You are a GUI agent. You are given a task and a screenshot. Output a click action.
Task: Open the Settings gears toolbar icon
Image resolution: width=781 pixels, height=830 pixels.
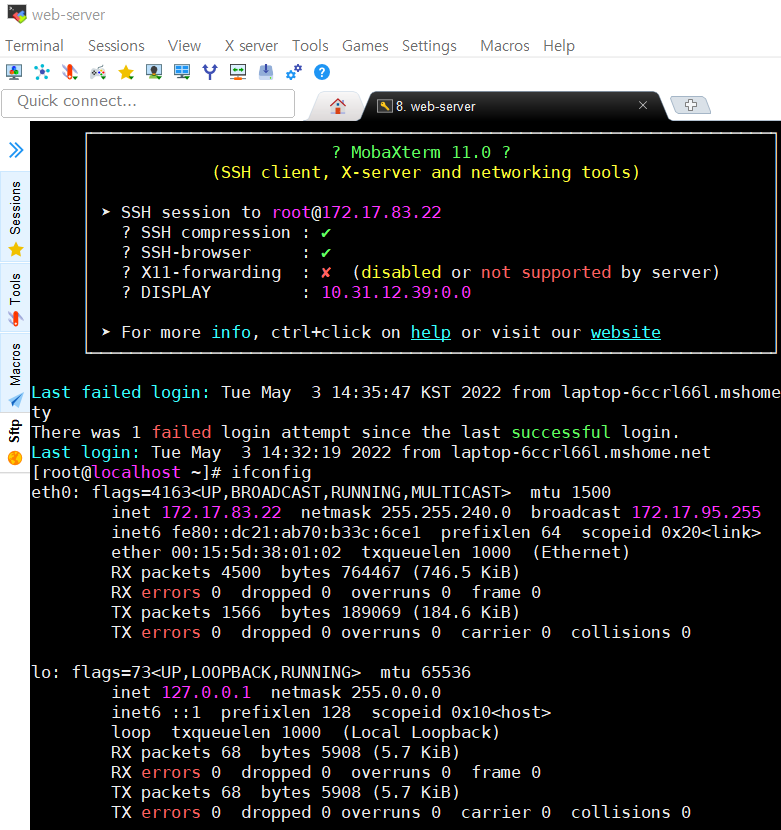tap(294, 71)
